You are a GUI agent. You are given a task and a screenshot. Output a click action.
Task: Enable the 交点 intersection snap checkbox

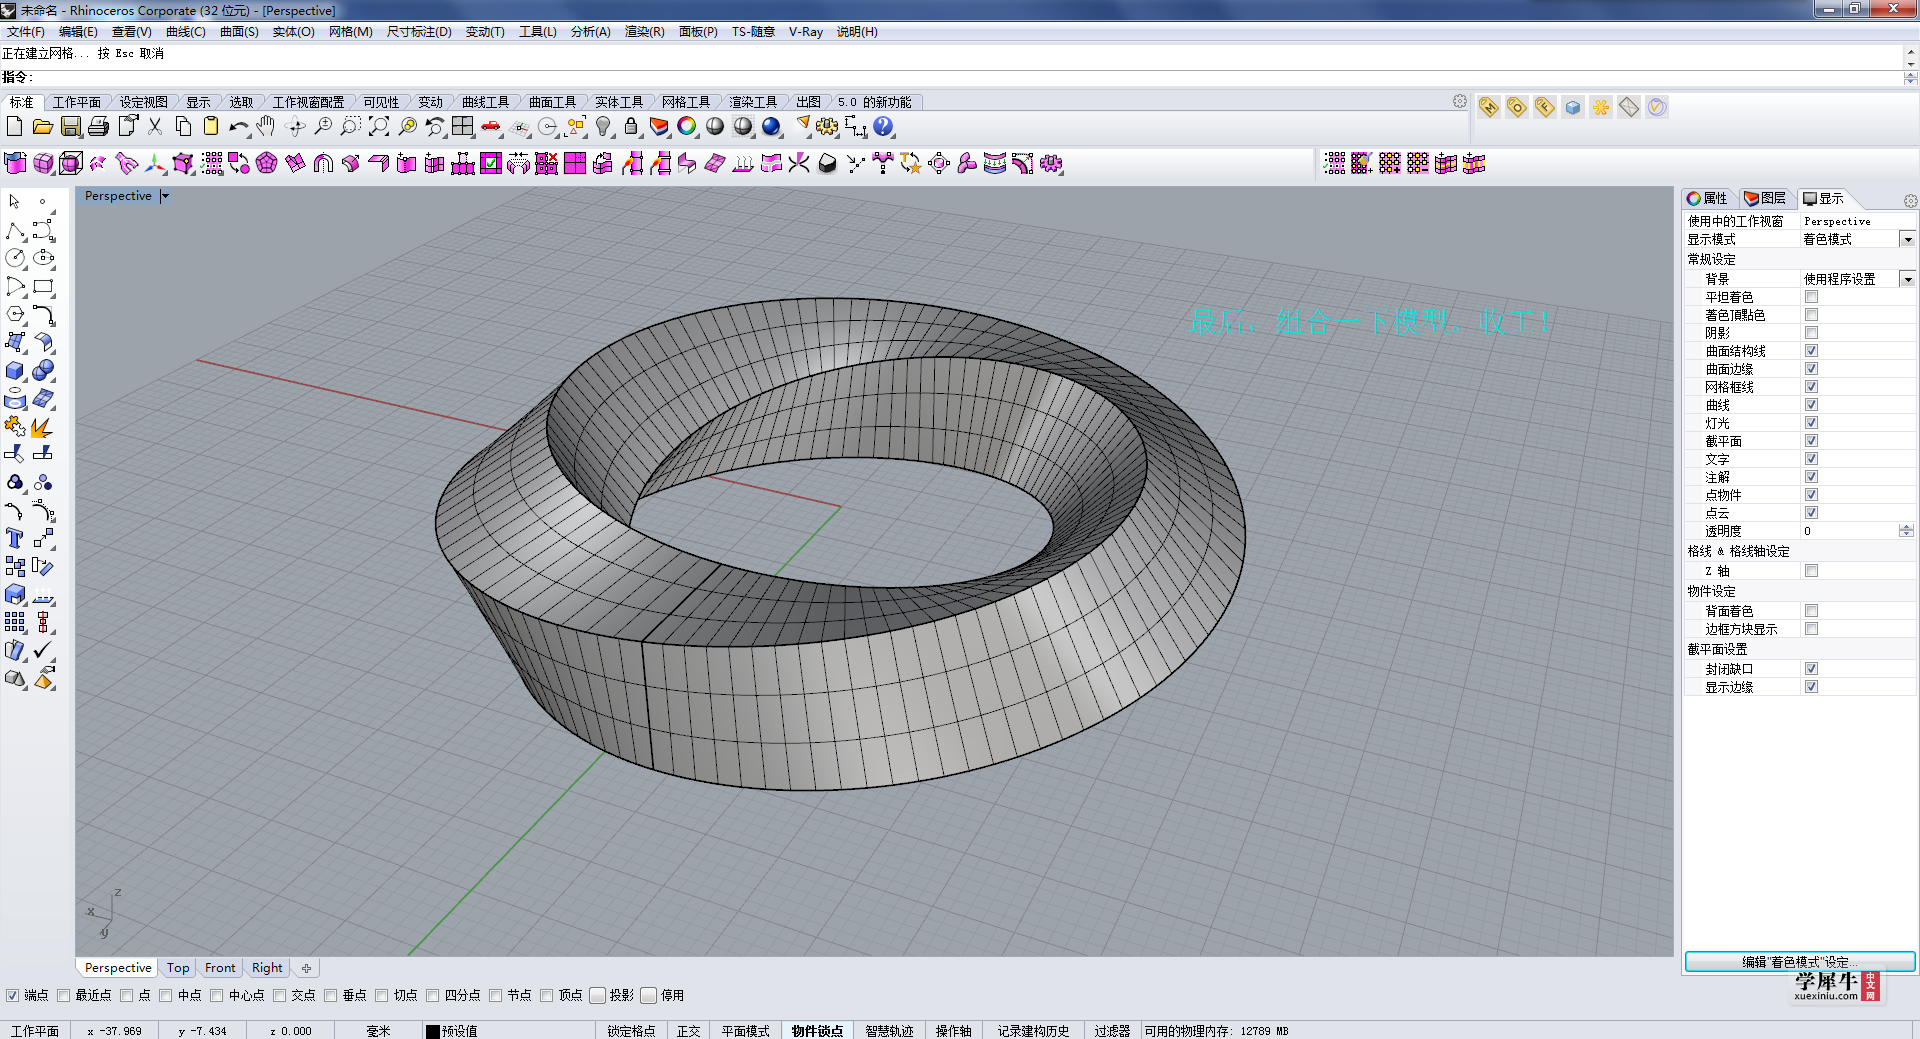[x=280, y=995]
